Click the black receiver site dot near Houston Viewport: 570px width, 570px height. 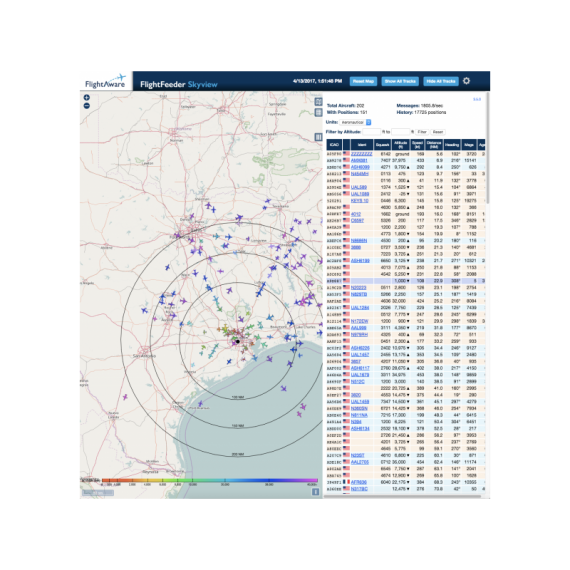tap(238, 341)
